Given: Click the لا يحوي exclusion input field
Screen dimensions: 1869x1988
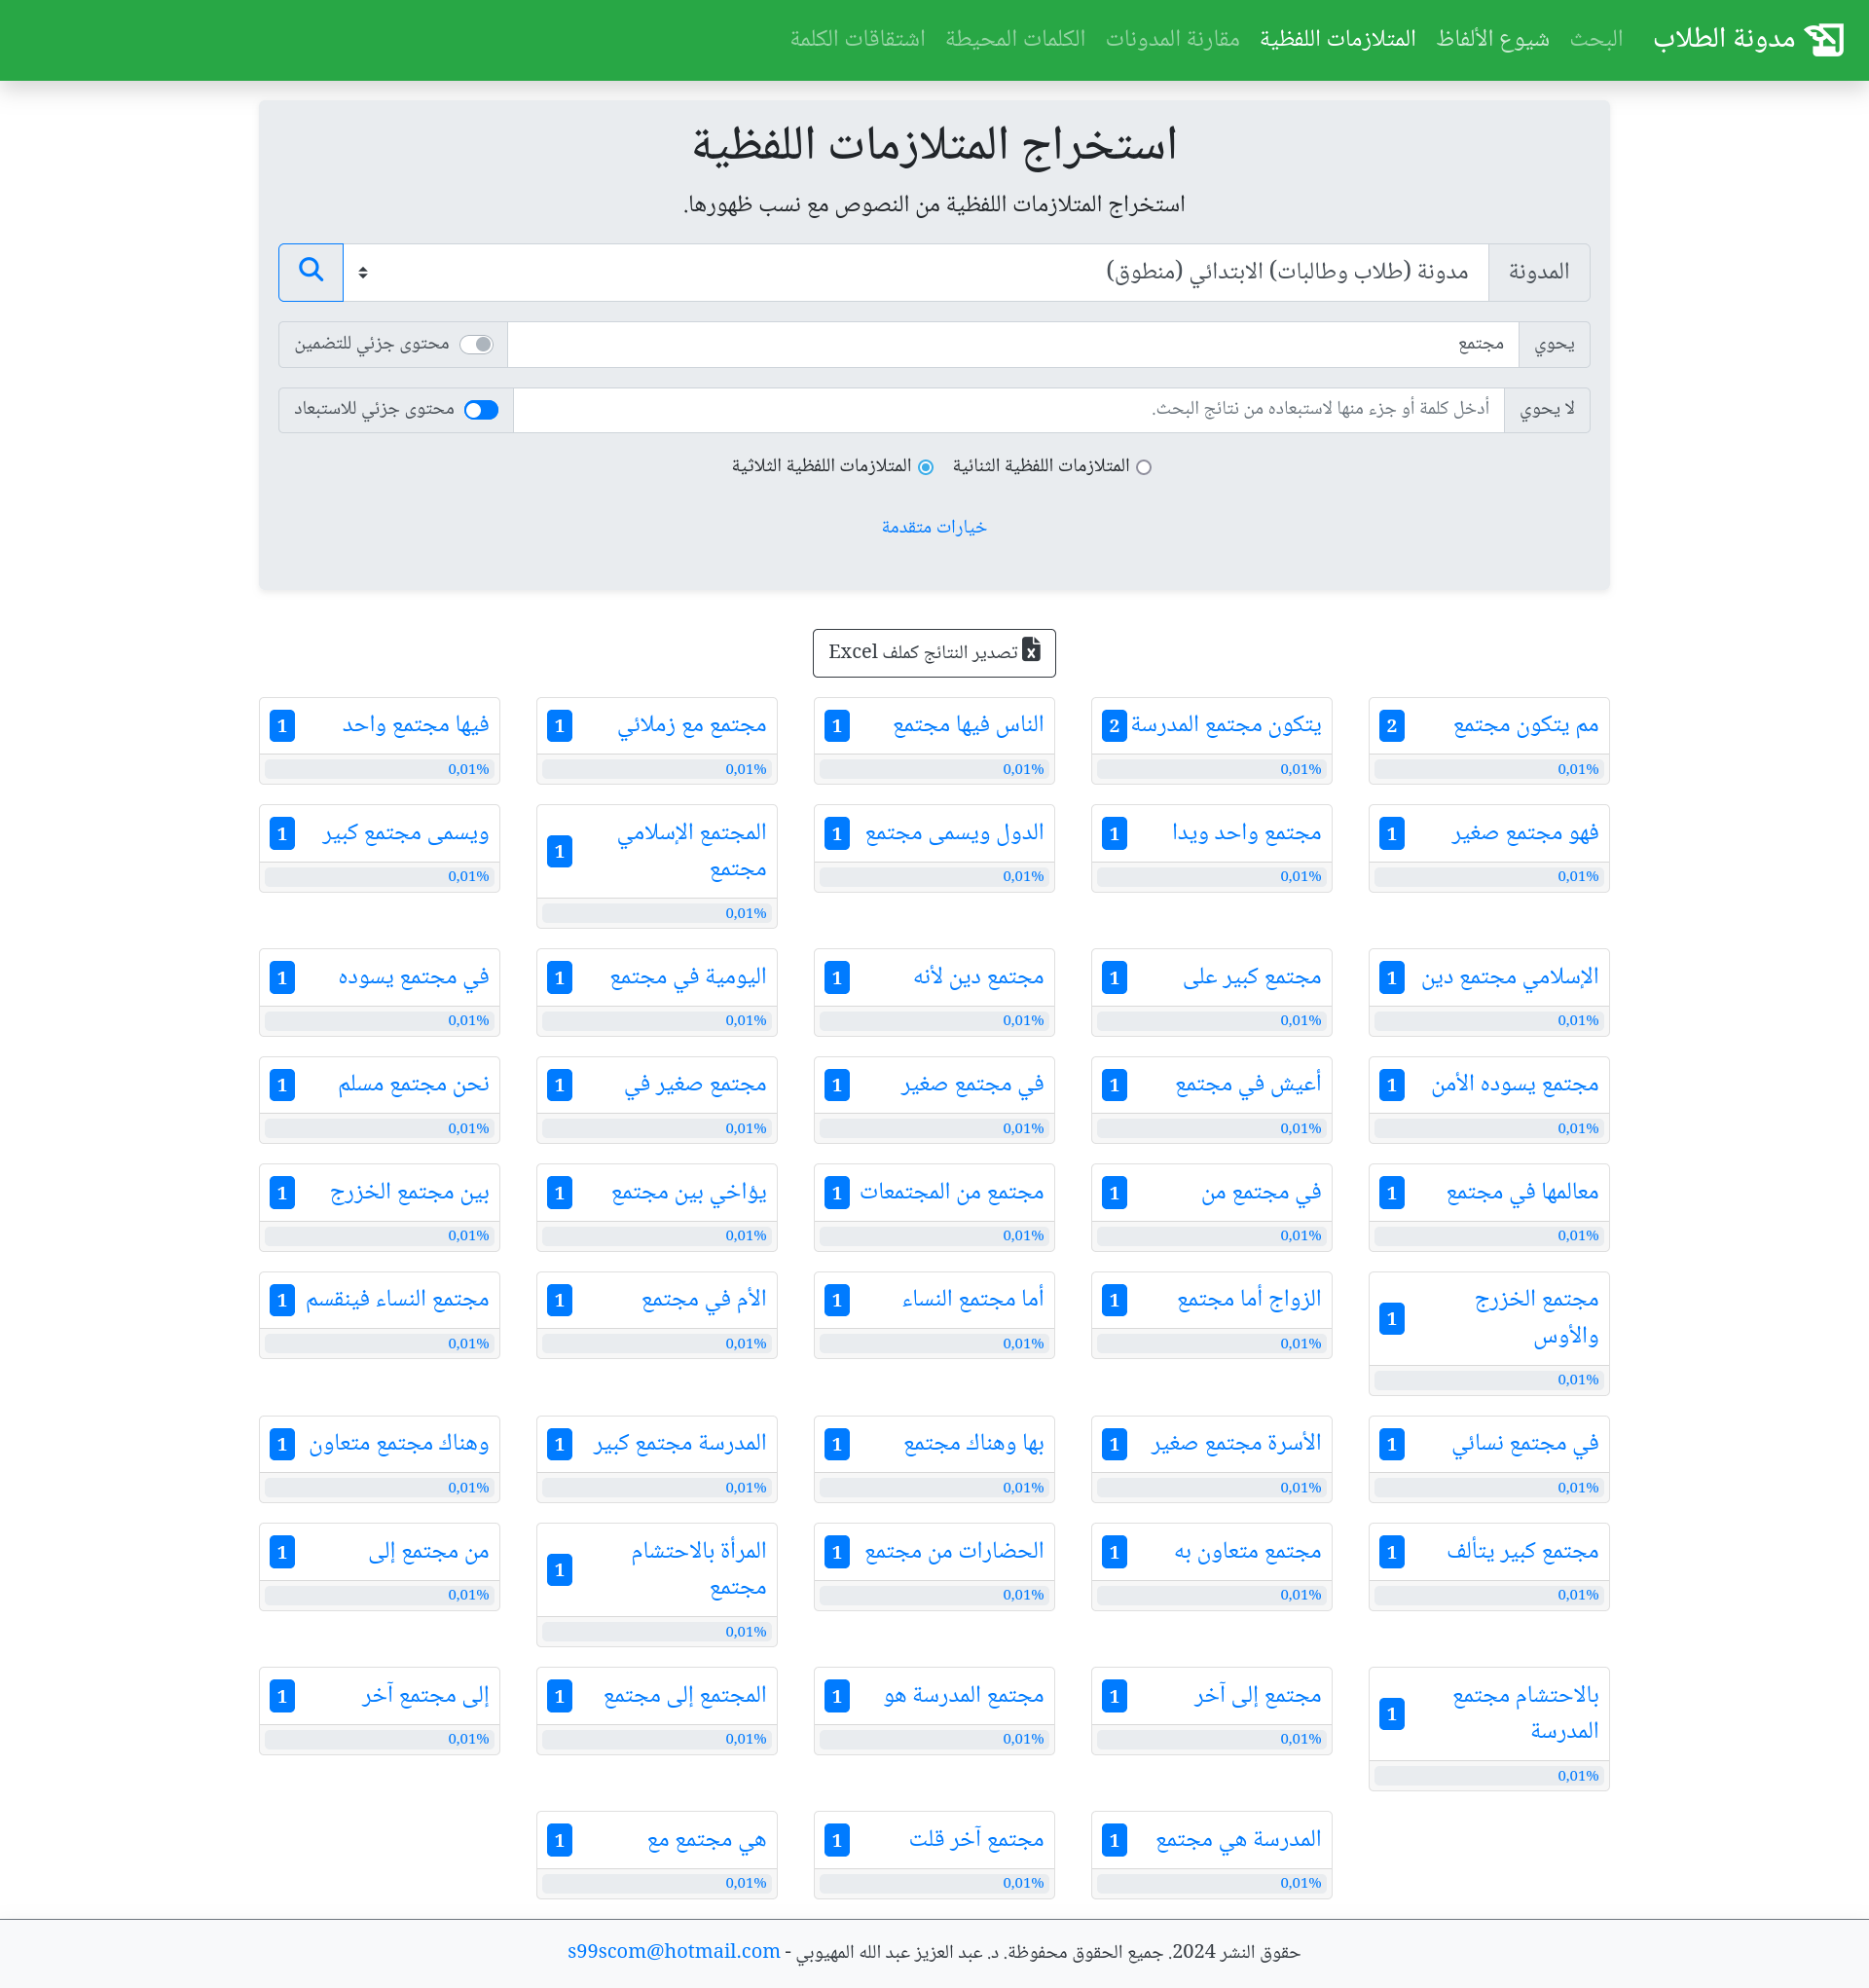Looking at the screenshot, I should pyautogui.click(x=1008, y=410).
